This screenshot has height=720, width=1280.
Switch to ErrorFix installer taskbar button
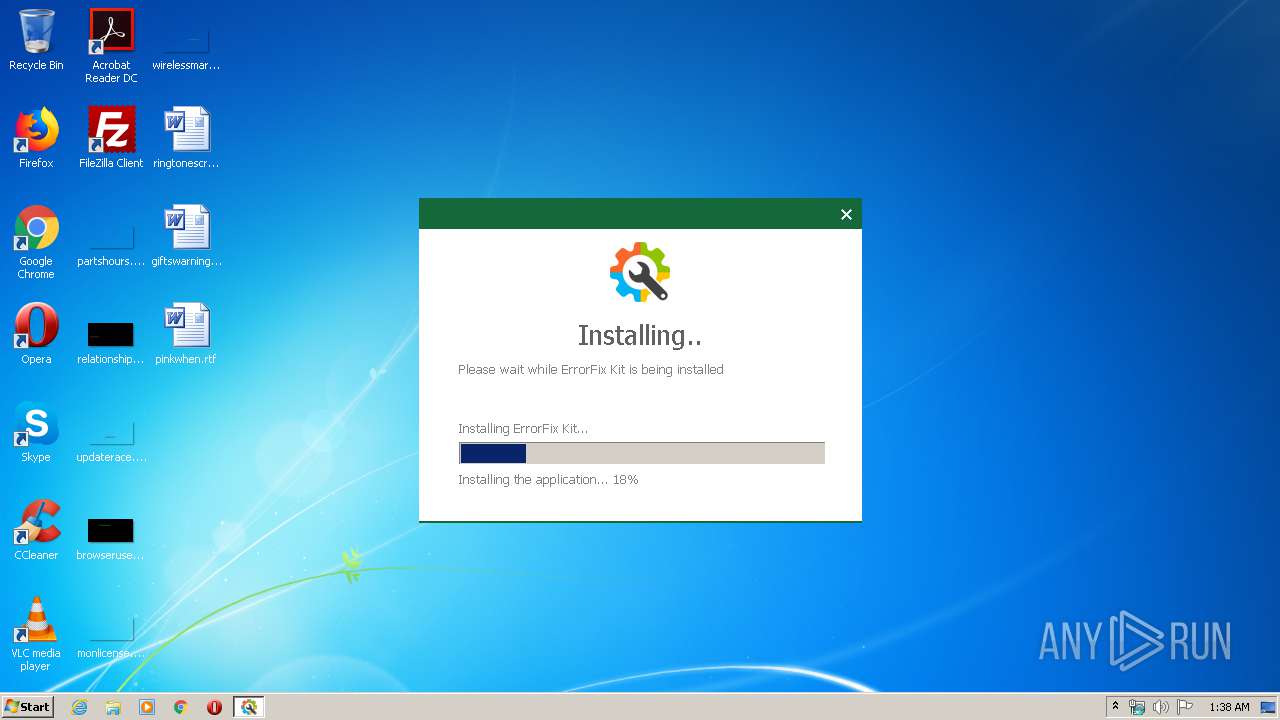click(x=249, y=707)
